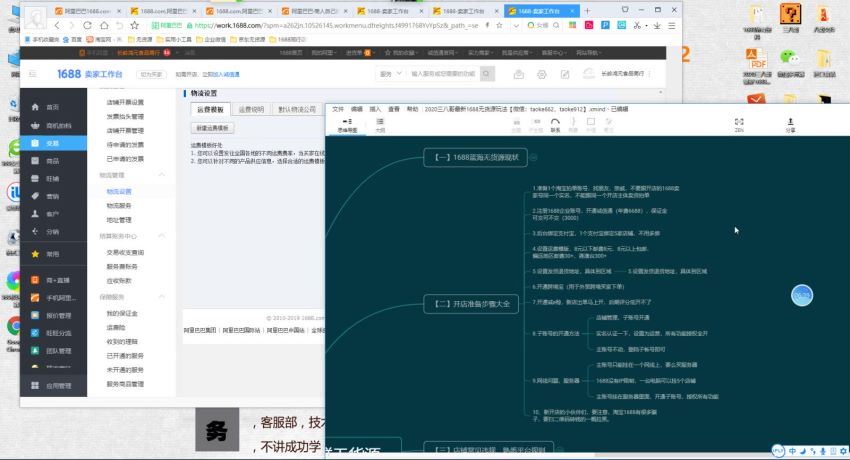Open the 服务 dropdown in search bar
This screenshot has height=460, width=850.
click(x=390, y=74)
